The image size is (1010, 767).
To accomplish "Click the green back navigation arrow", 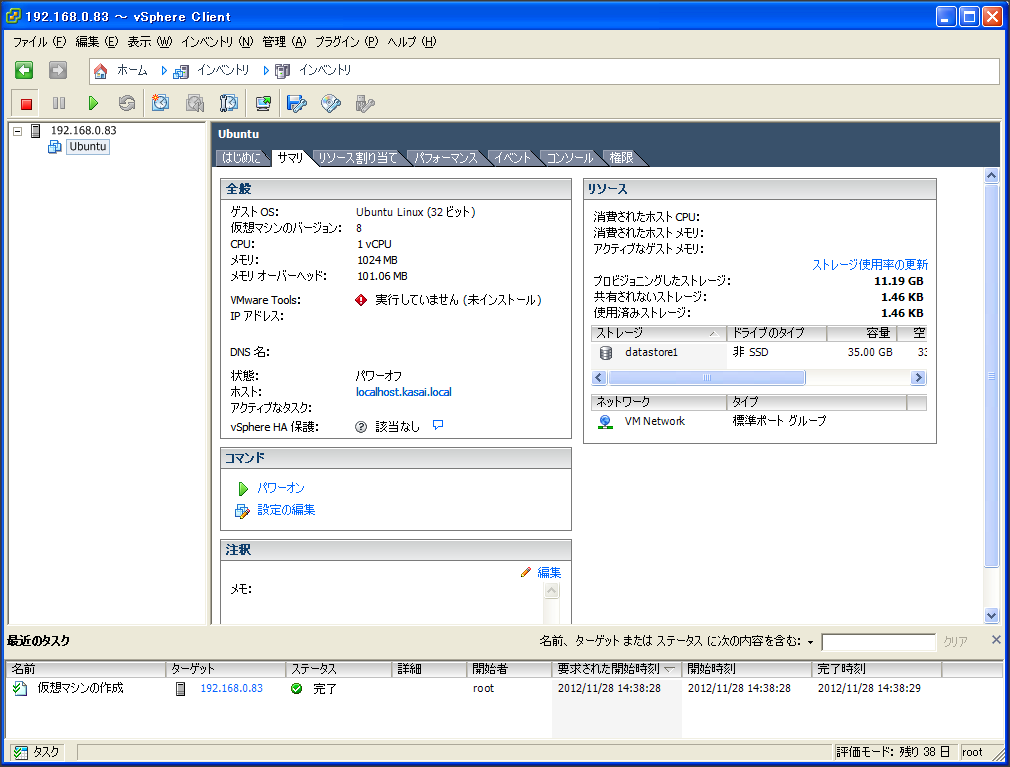I will pyautogui.click(x=24, y=70).
